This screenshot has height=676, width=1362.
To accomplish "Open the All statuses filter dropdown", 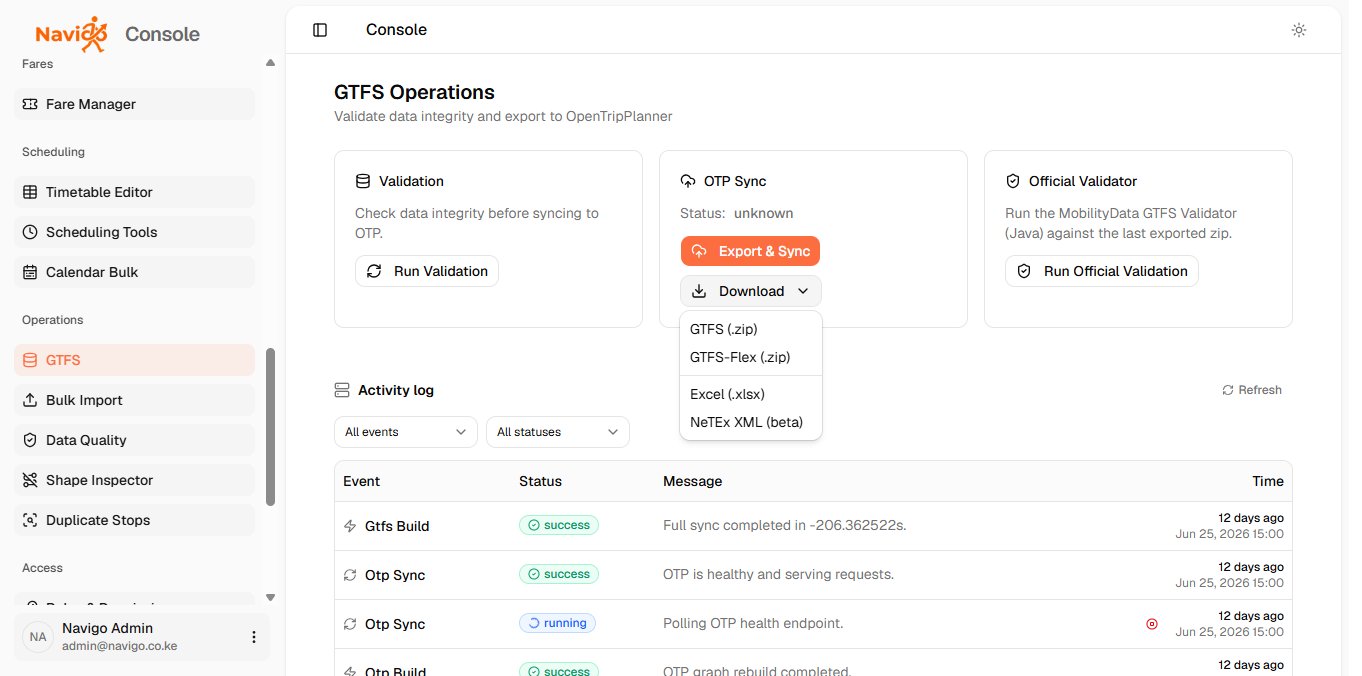I will coord(557,432).
